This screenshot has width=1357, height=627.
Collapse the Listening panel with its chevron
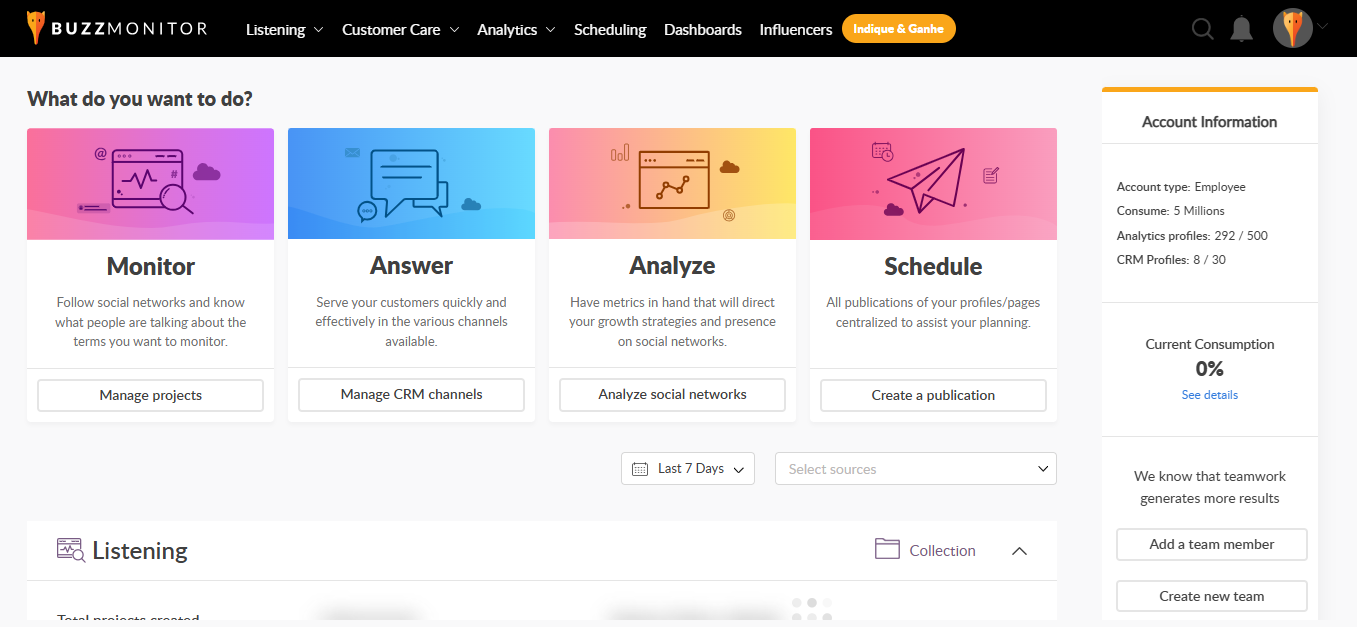[1019, 550]
